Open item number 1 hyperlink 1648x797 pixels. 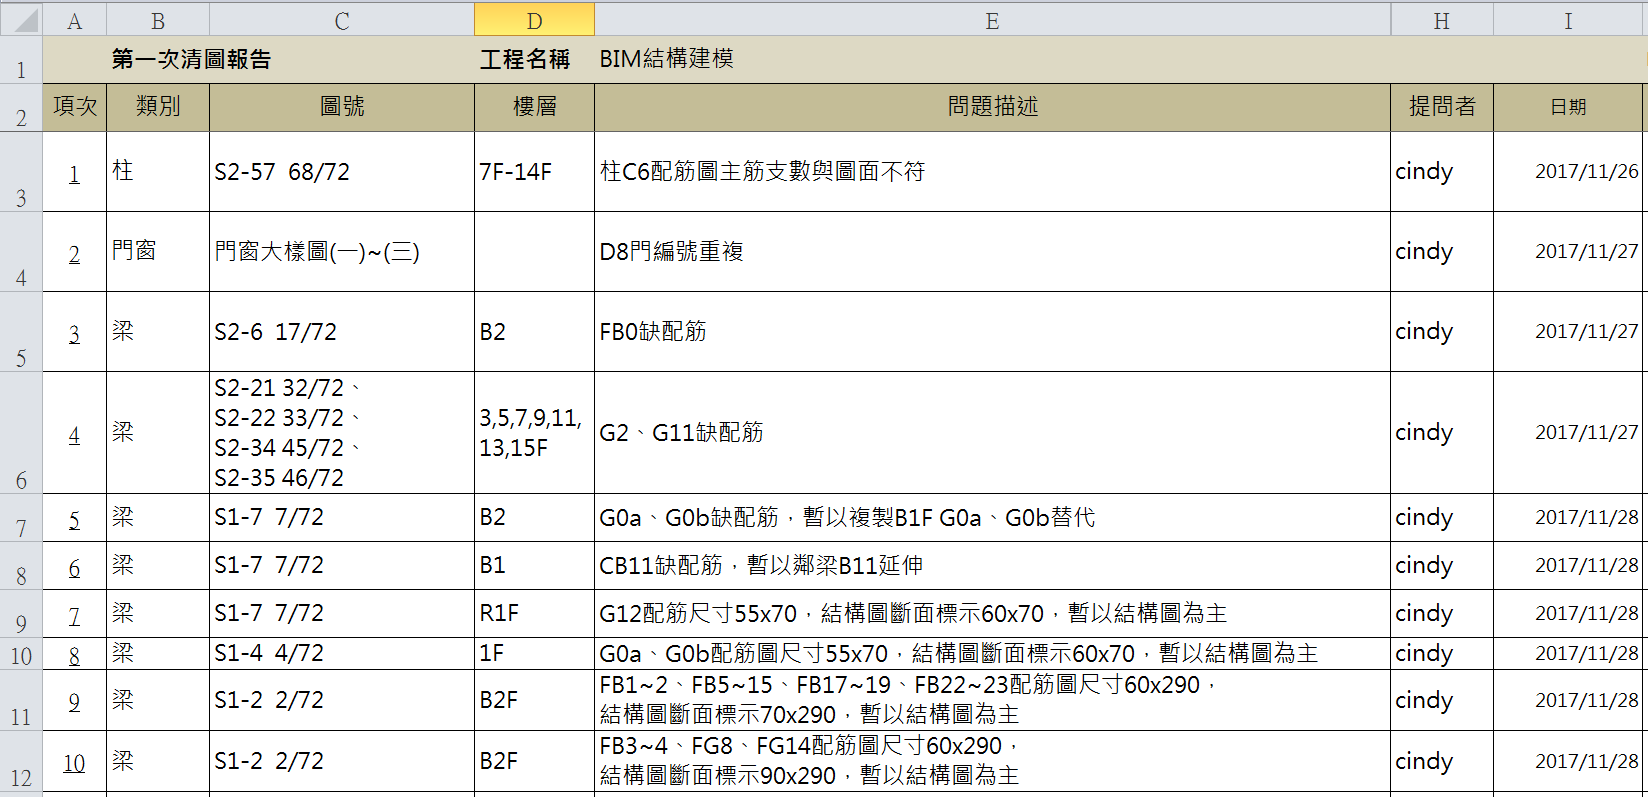74,174
